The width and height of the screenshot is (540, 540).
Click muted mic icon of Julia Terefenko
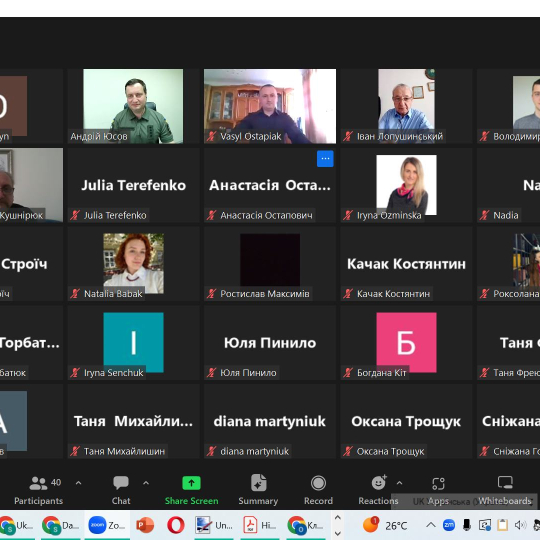[x=75, y=215]
